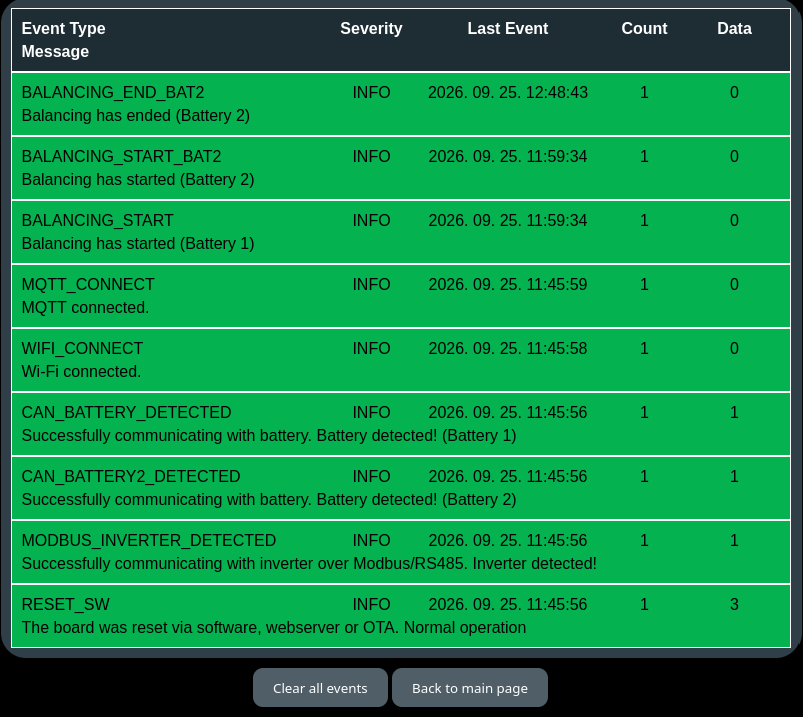Image resolution: width=803 pixels, height=717 pixels.
Task: Click the CAN_BATTERY2_DETECTED event name
Action: coord(131,476)
